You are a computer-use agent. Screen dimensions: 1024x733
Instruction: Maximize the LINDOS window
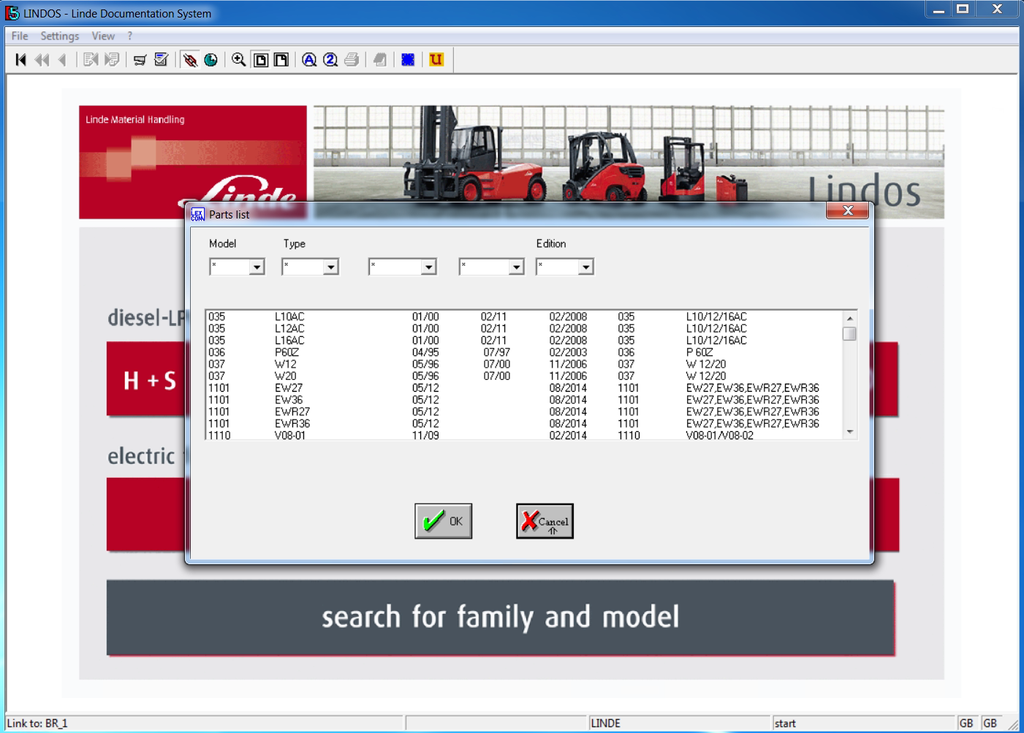(963, 9)
